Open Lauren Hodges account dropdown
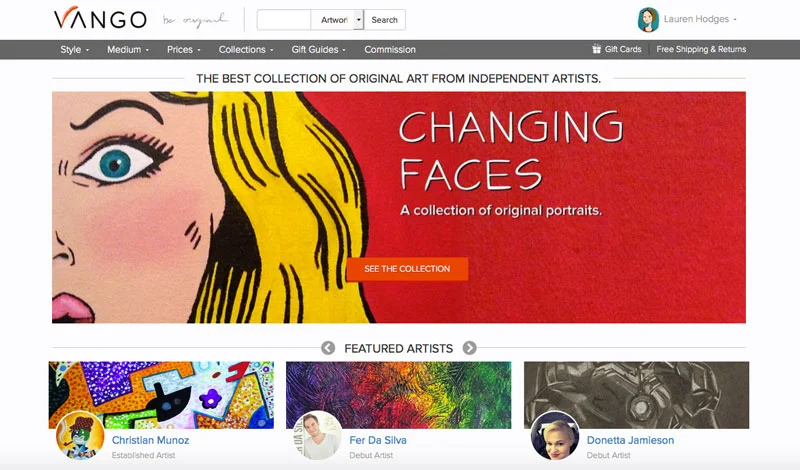 [700, 19]
